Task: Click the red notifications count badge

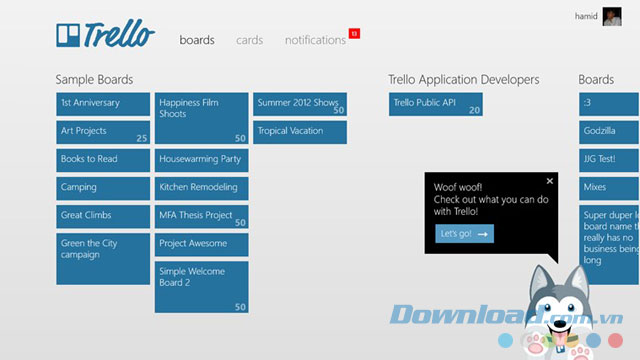Action: tap(354, 33)
